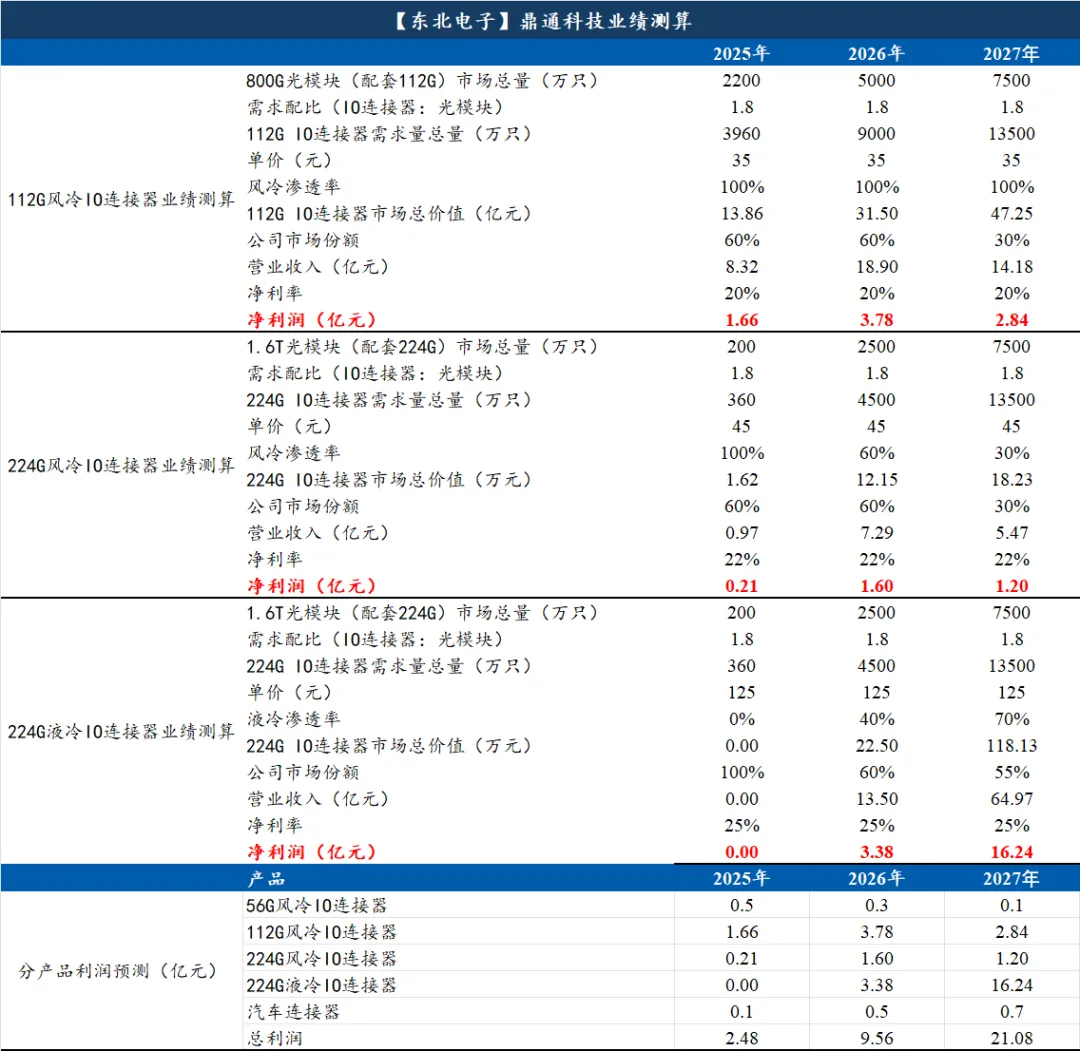1080x1051 pixels.
Task: Select the value 118.13
Action: (1012, 746)
